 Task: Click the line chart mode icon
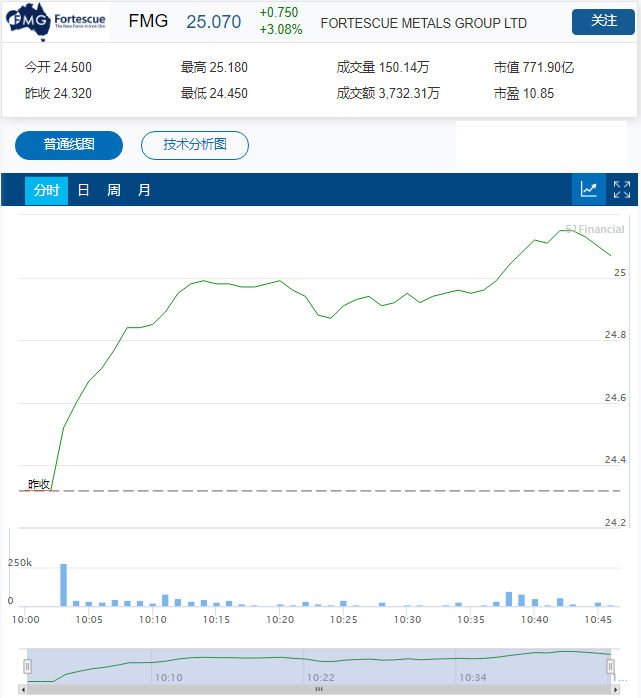coord(588,190)
